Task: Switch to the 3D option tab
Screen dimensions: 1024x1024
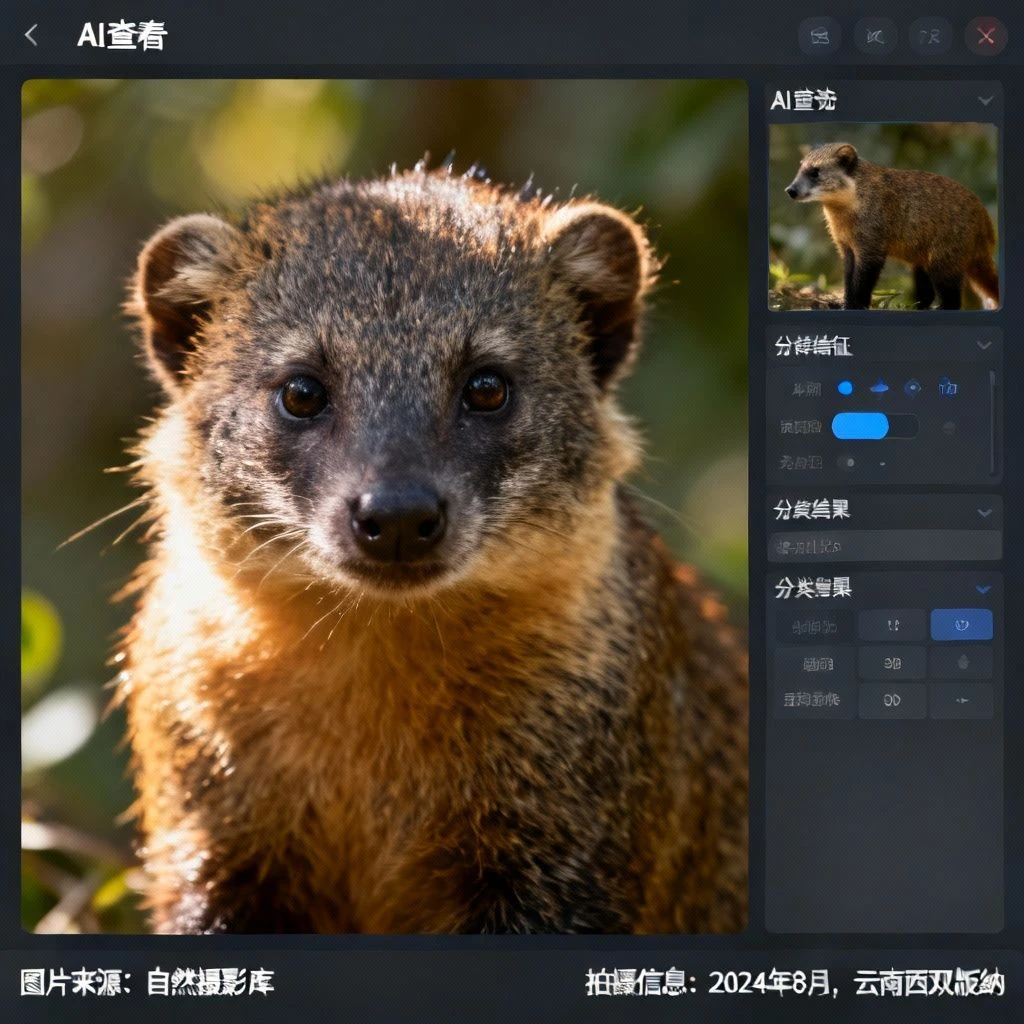Action: point(894,663)
